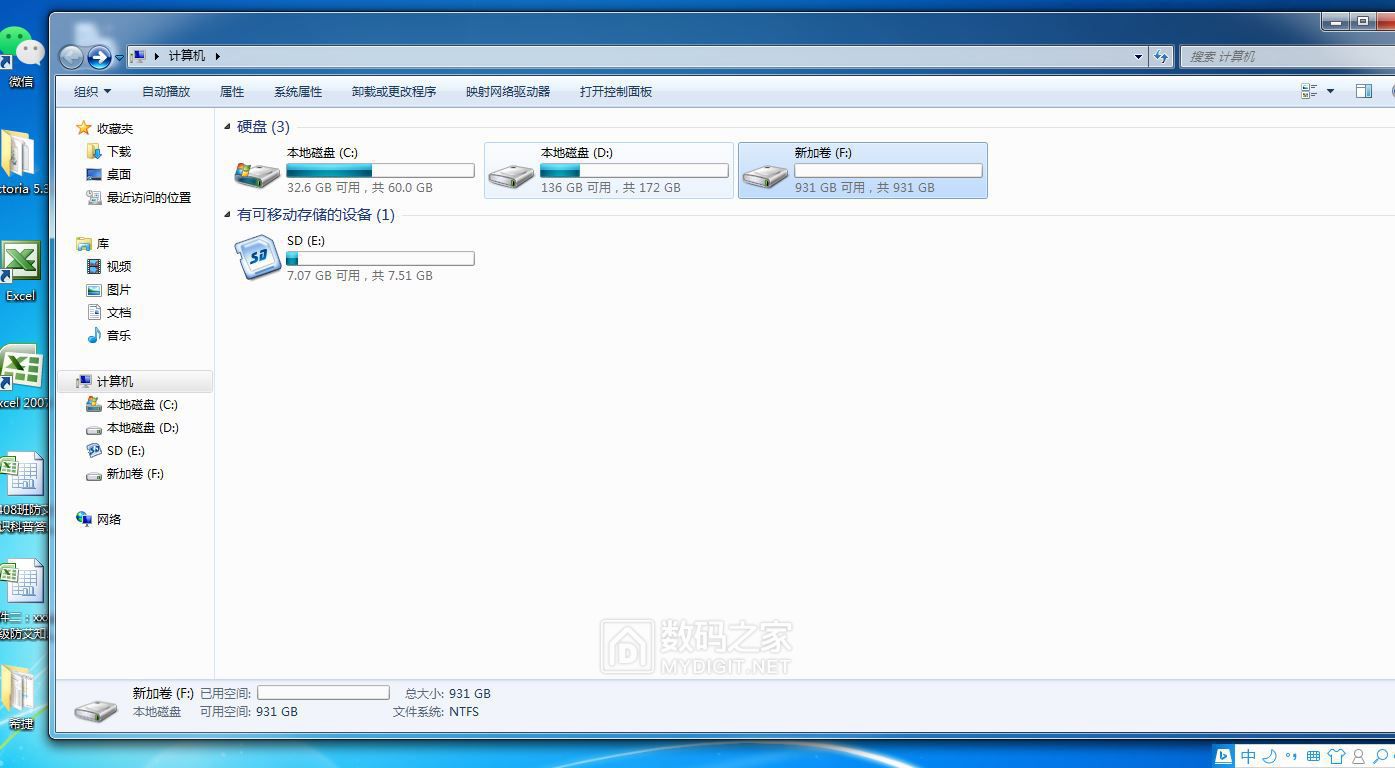Click 卸载或更改程序
This screenshot has width=1395, height=768.
[394, 91]
